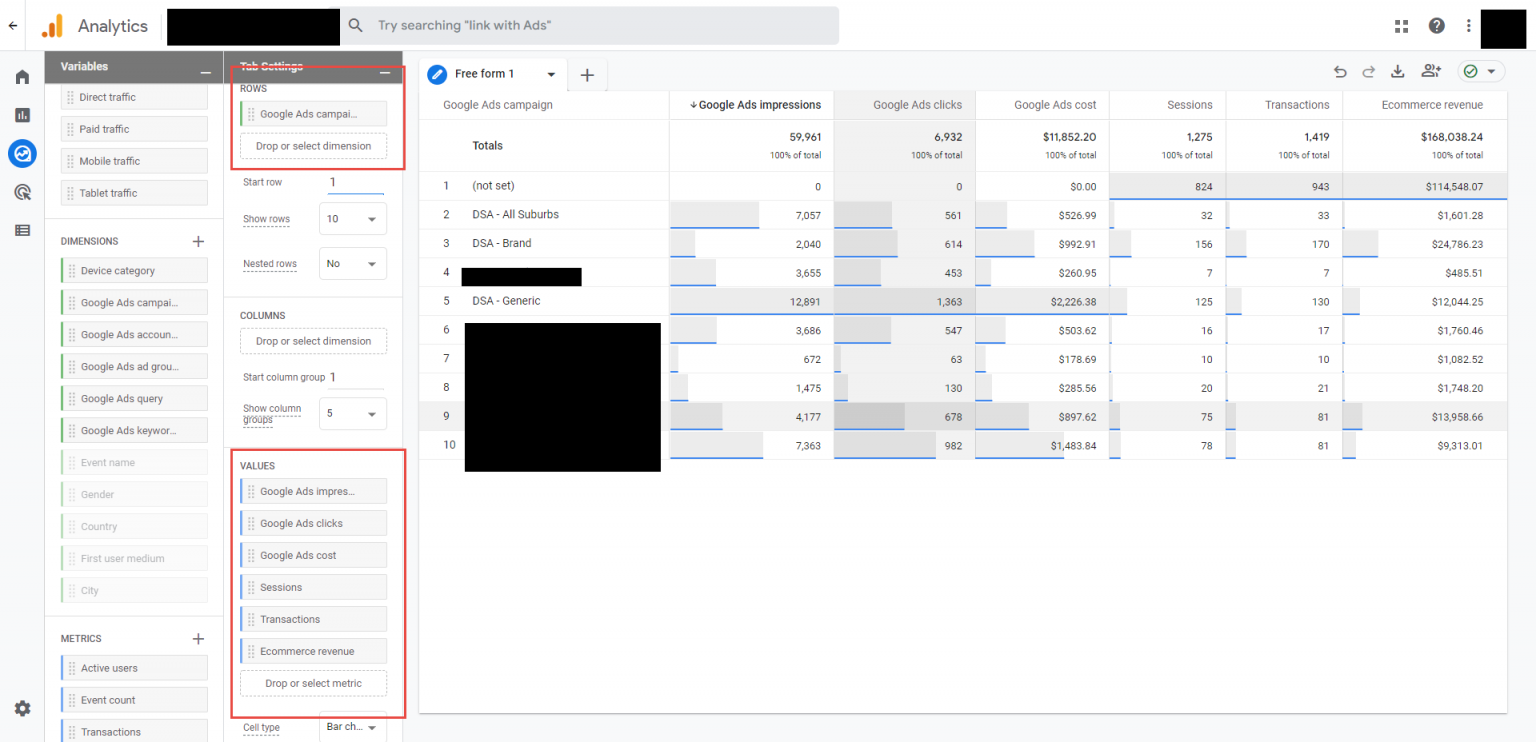Open Advertising from the left navigation
This screenshot has width=1536, height=742.
pos(22,192)
